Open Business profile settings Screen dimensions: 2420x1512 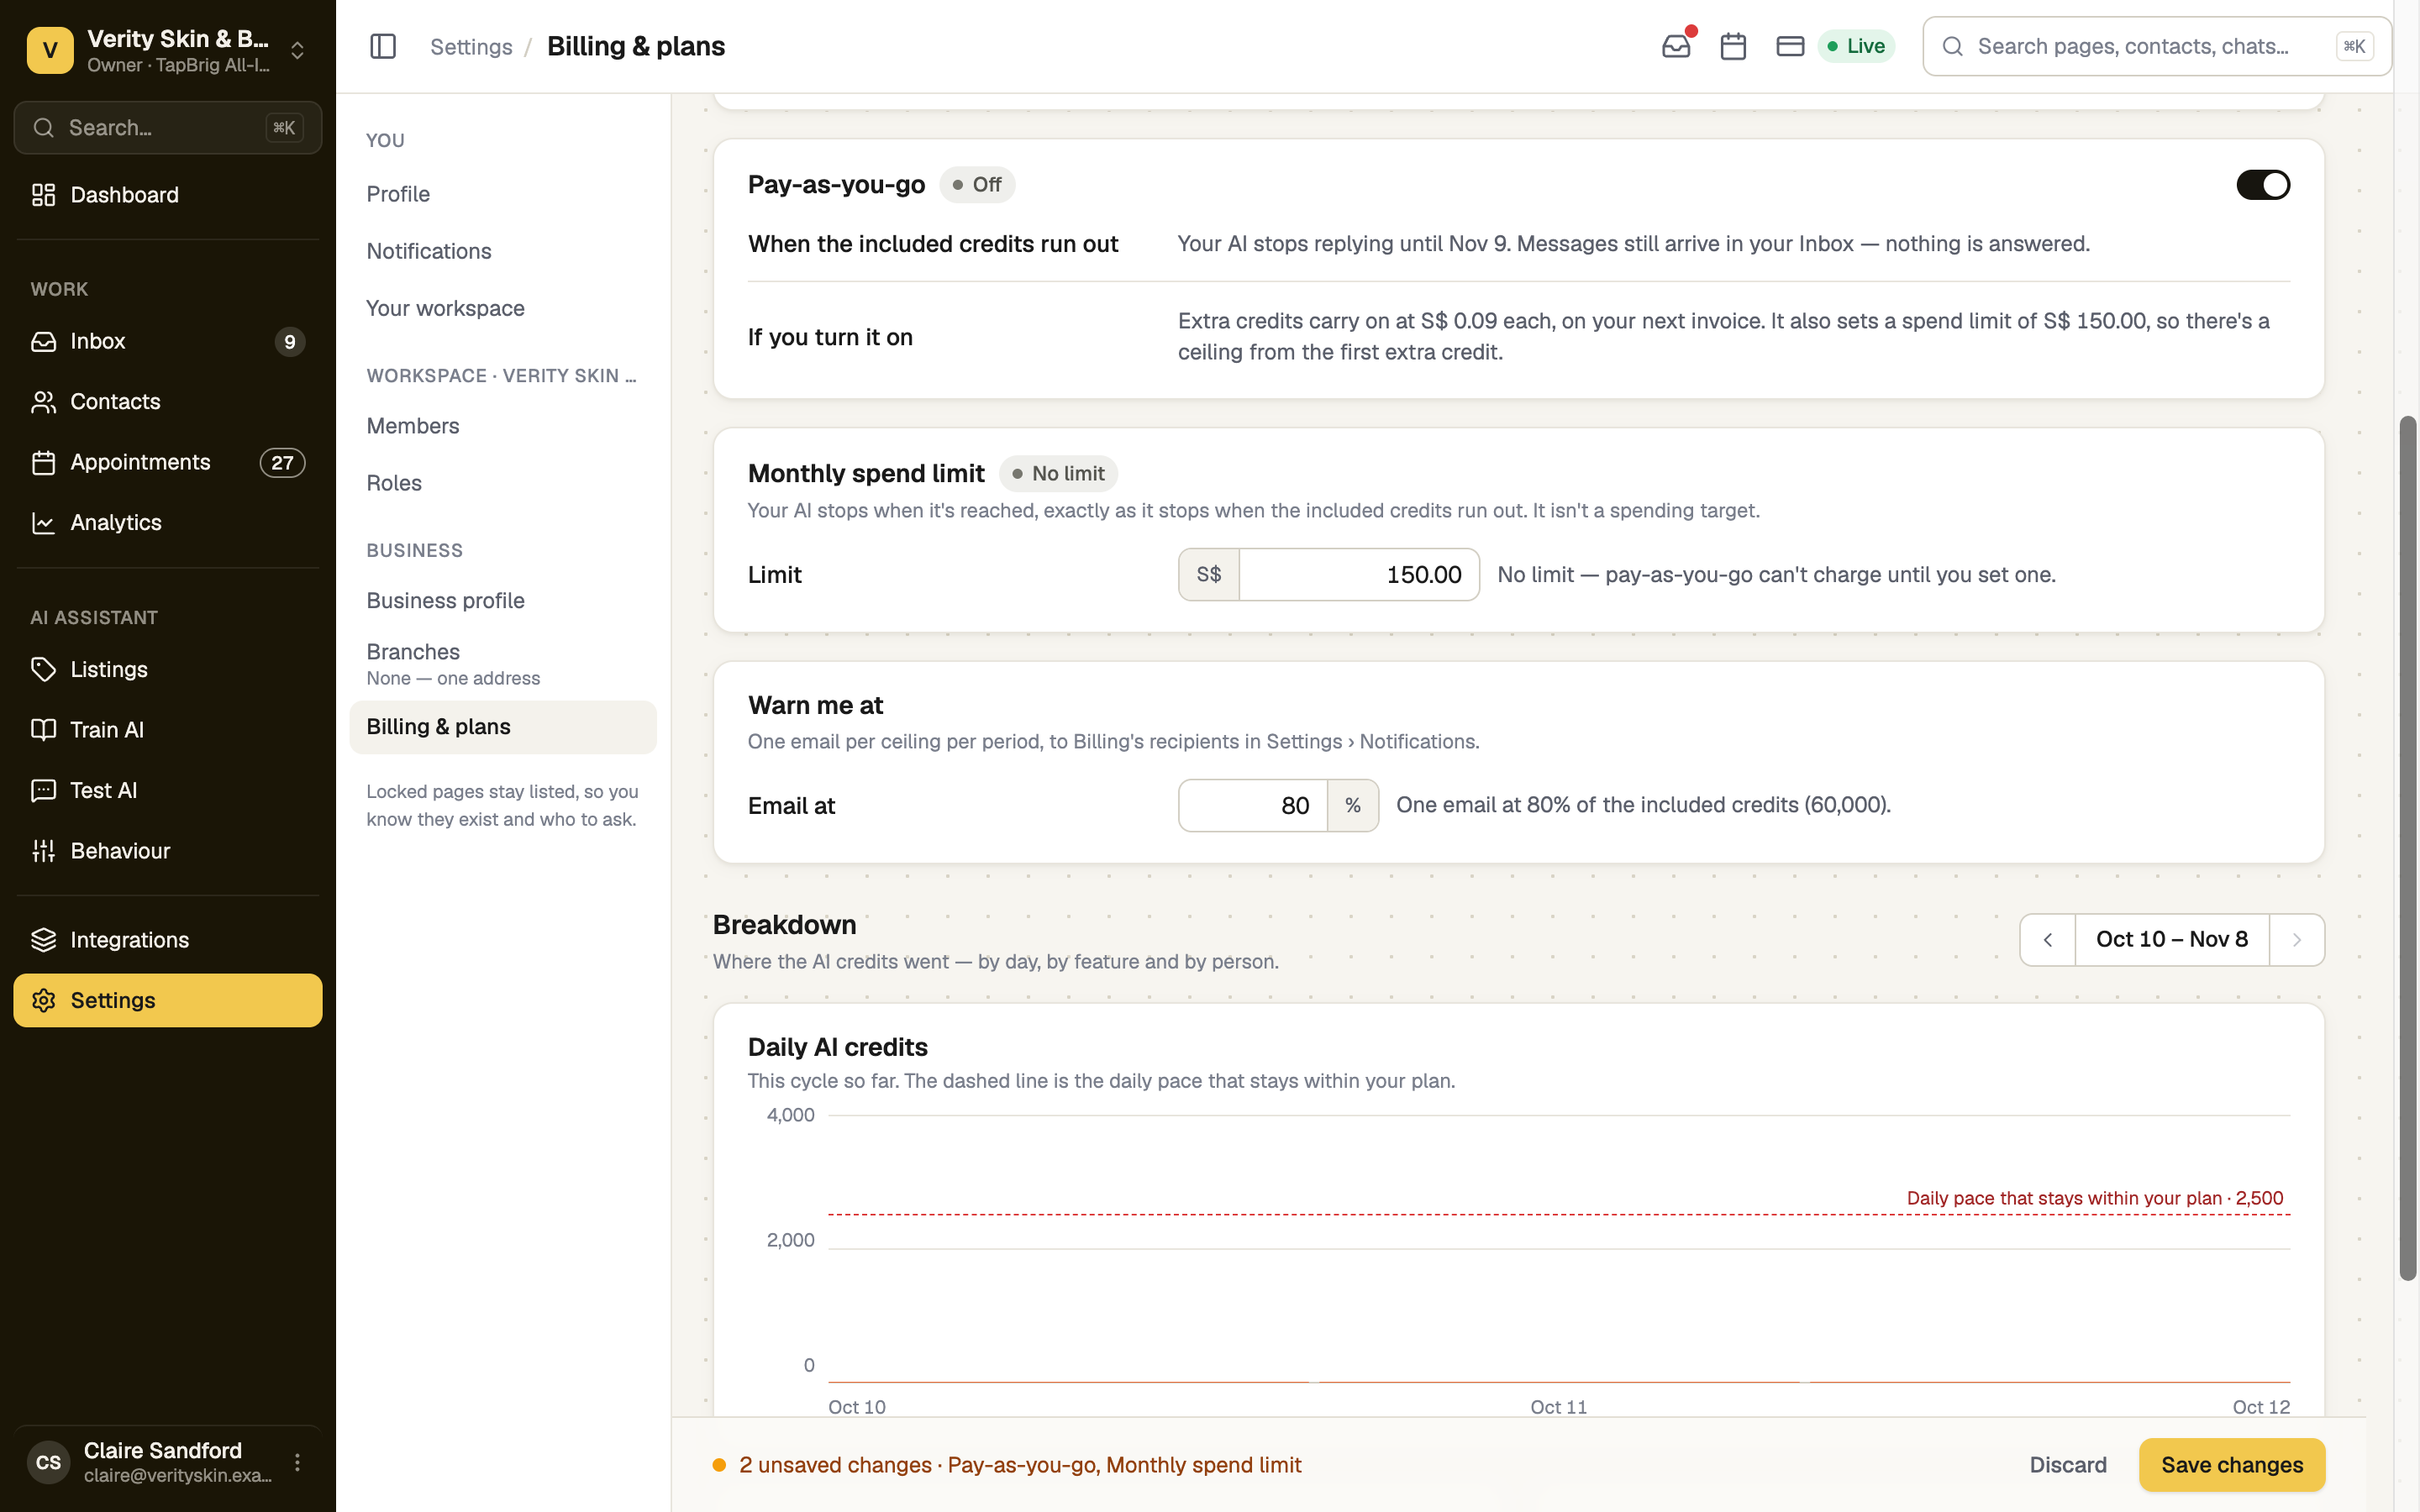click(503, 601)
